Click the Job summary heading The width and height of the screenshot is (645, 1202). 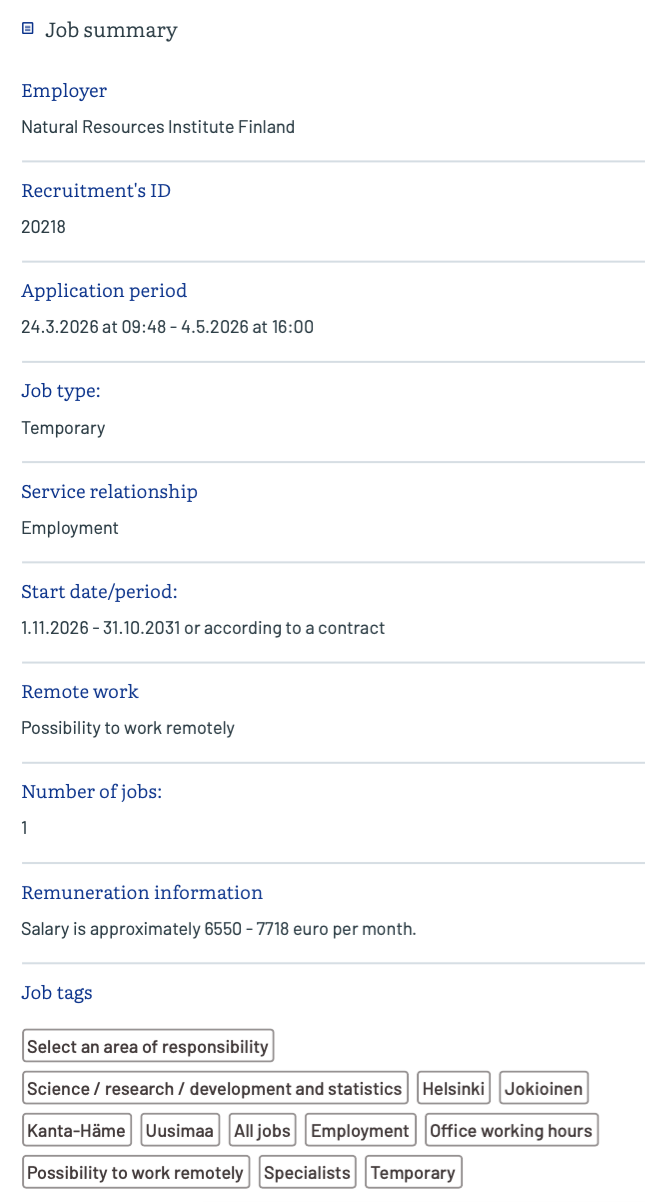pos(111,30)
